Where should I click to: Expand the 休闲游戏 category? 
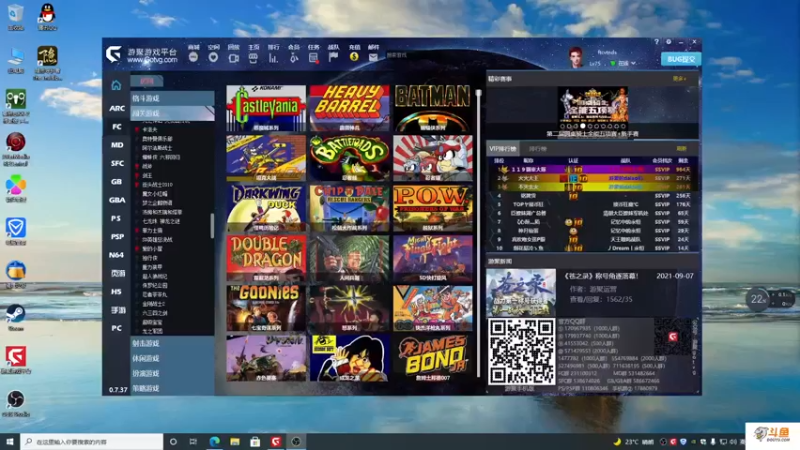click(172, 359)
